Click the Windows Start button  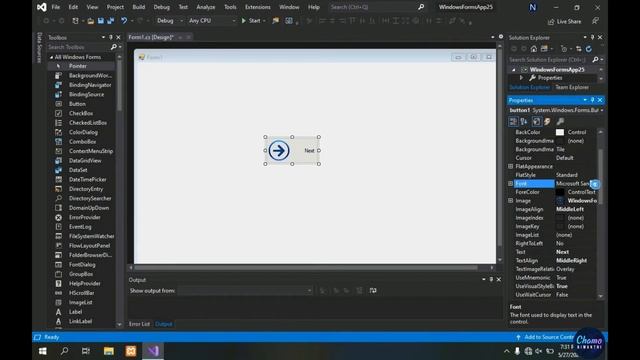coord(42,351)
